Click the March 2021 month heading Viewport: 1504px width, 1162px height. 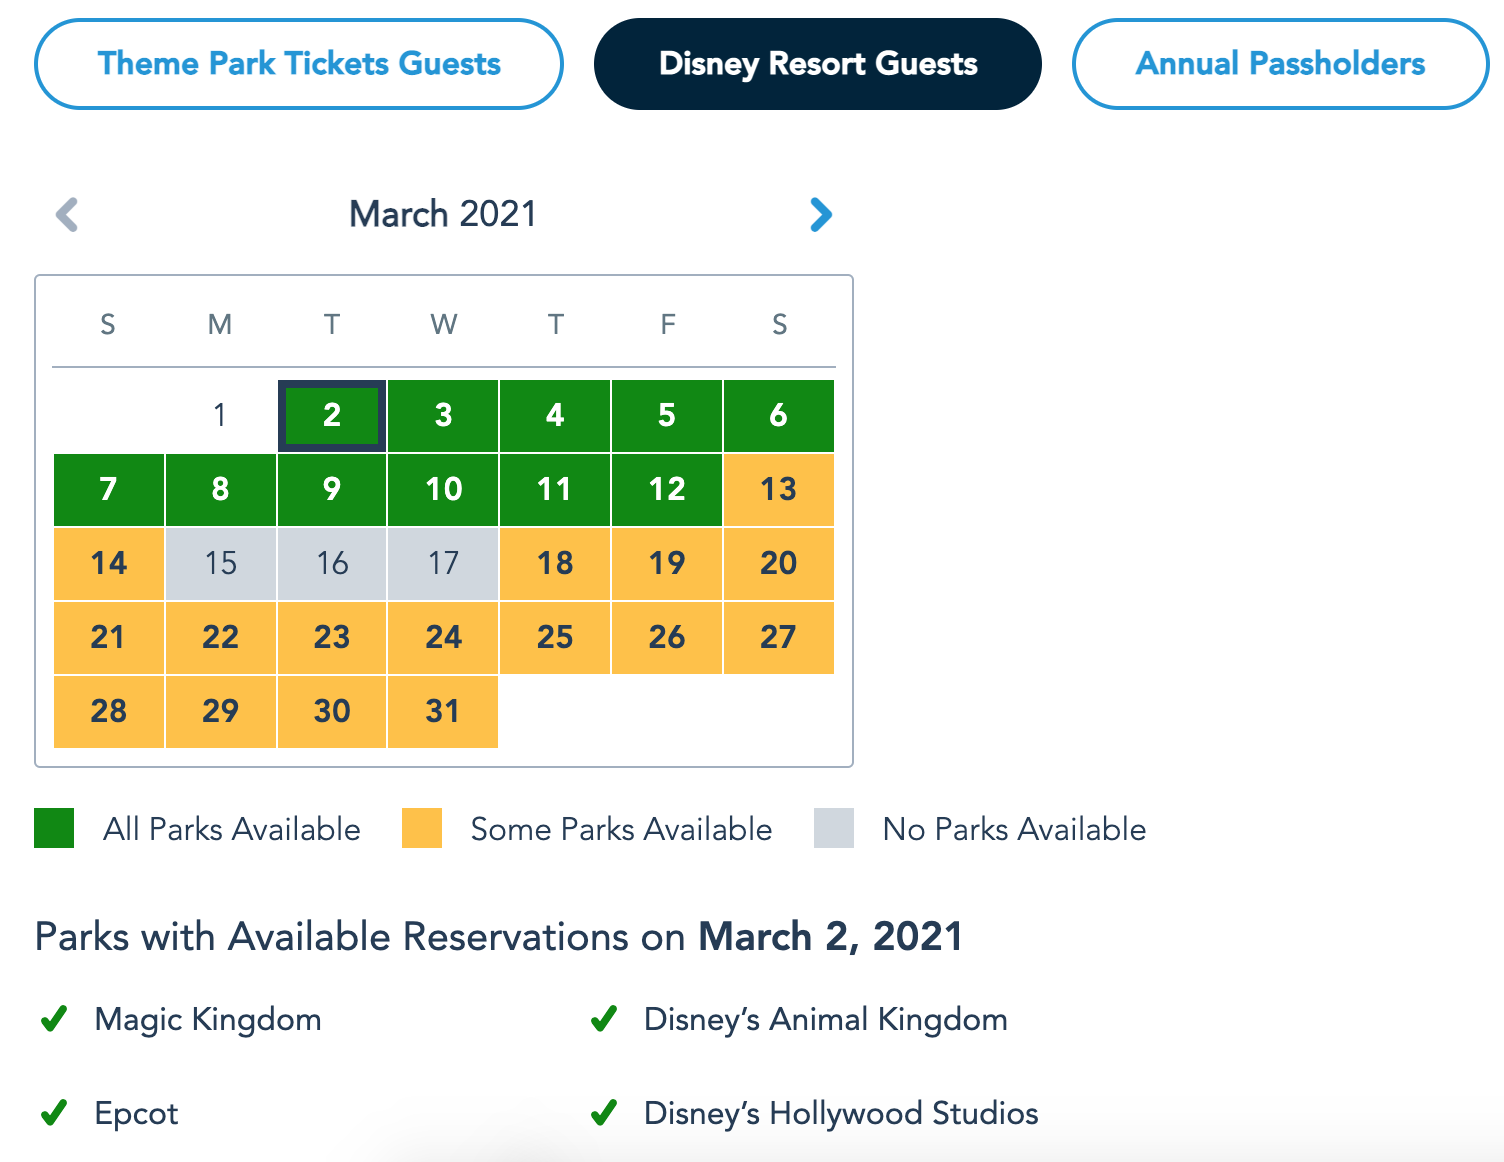pos(443,214)
